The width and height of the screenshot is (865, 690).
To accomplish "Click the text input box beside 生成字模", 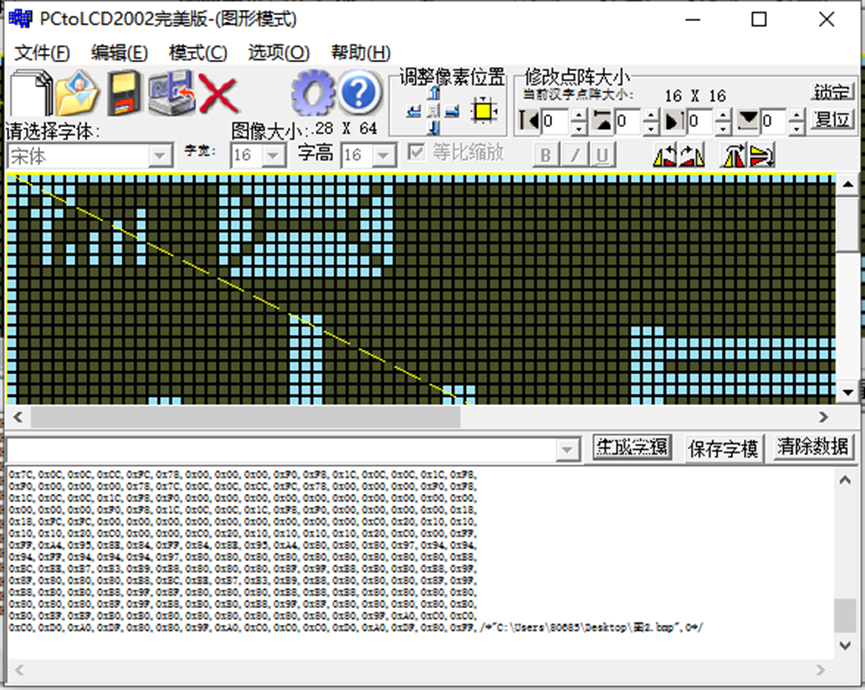I will click(x=282, y=451).
